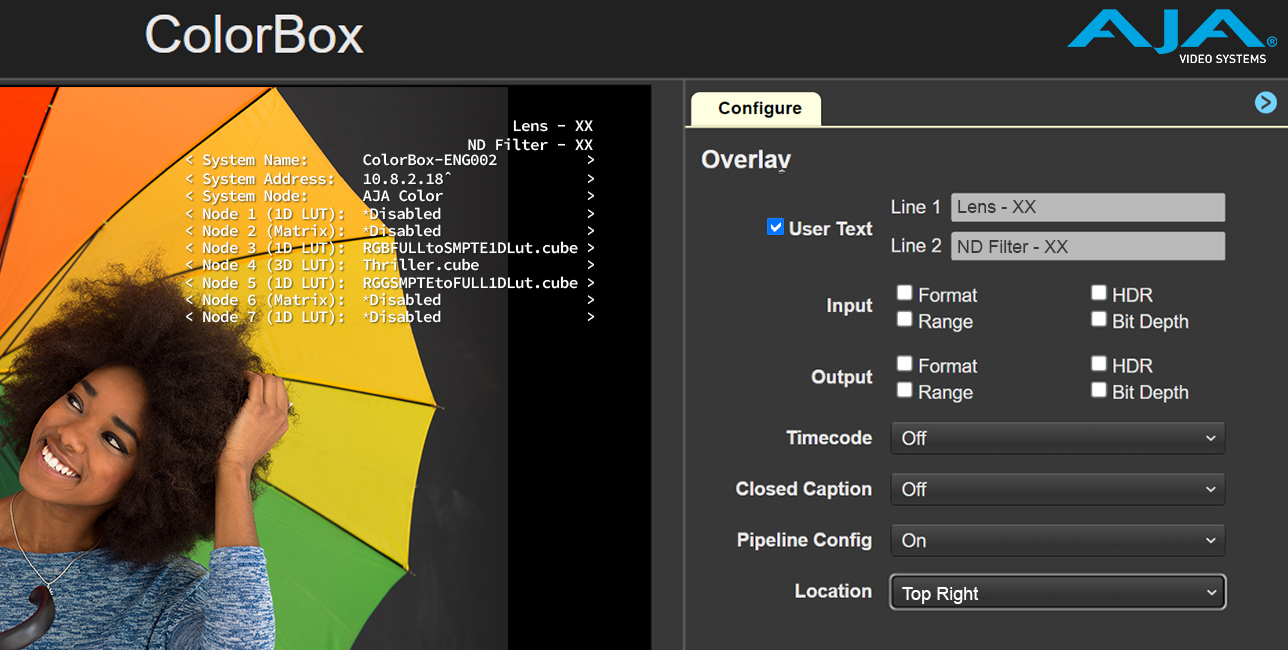Enable the Output Range checkbox
This screenshot has height=650, width=1288.
tap(904, 390)
